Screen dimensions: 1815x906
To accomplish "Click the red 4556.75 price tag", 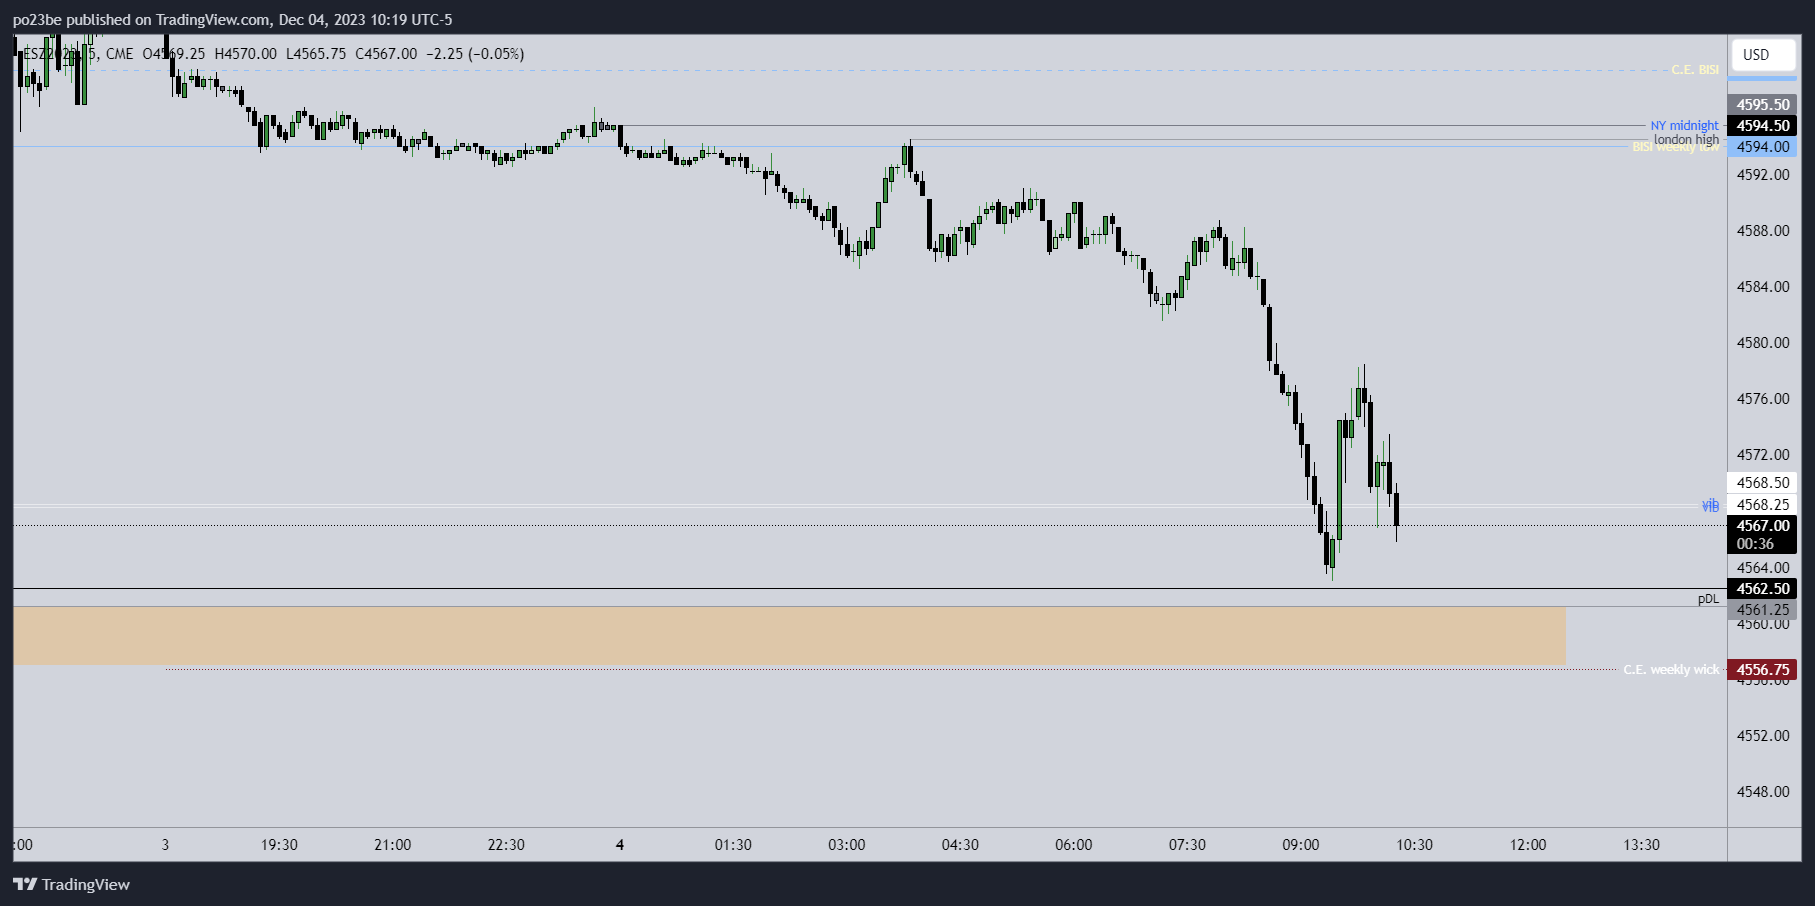I will (1762, 670).
